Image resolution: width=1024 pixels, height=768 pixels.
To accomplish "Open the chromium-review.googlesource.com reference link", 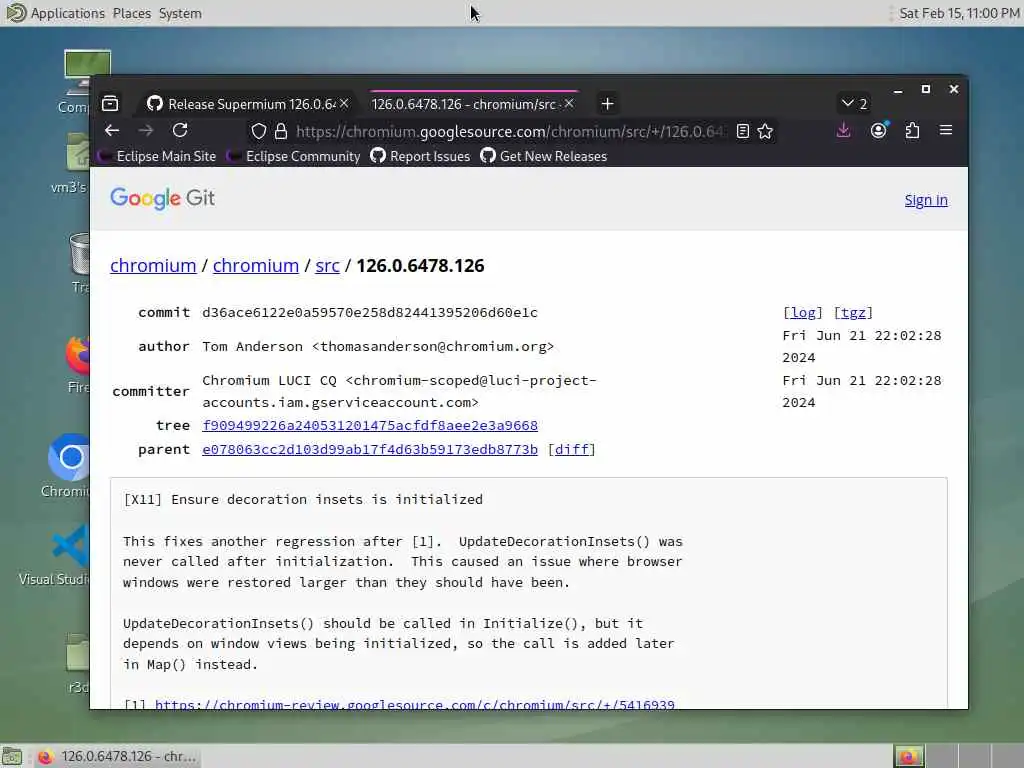I will tap(415, 704).
